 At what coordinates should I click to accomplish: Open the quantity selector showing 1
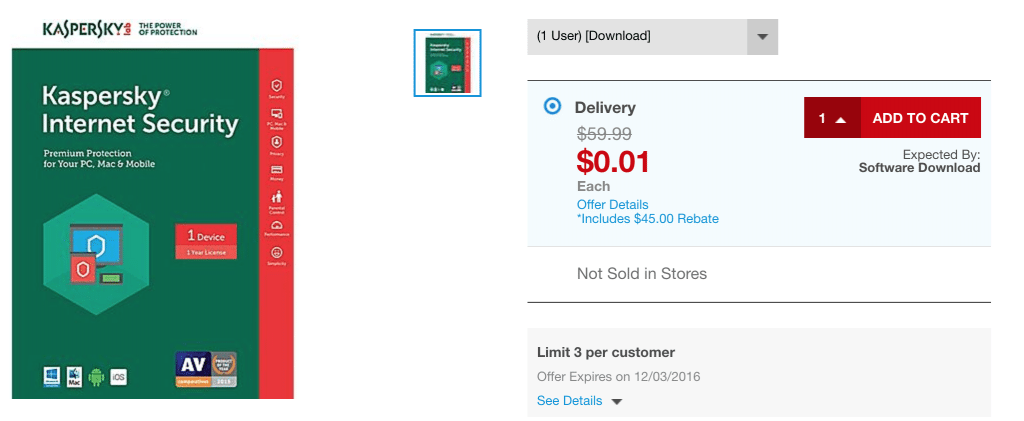832,118
